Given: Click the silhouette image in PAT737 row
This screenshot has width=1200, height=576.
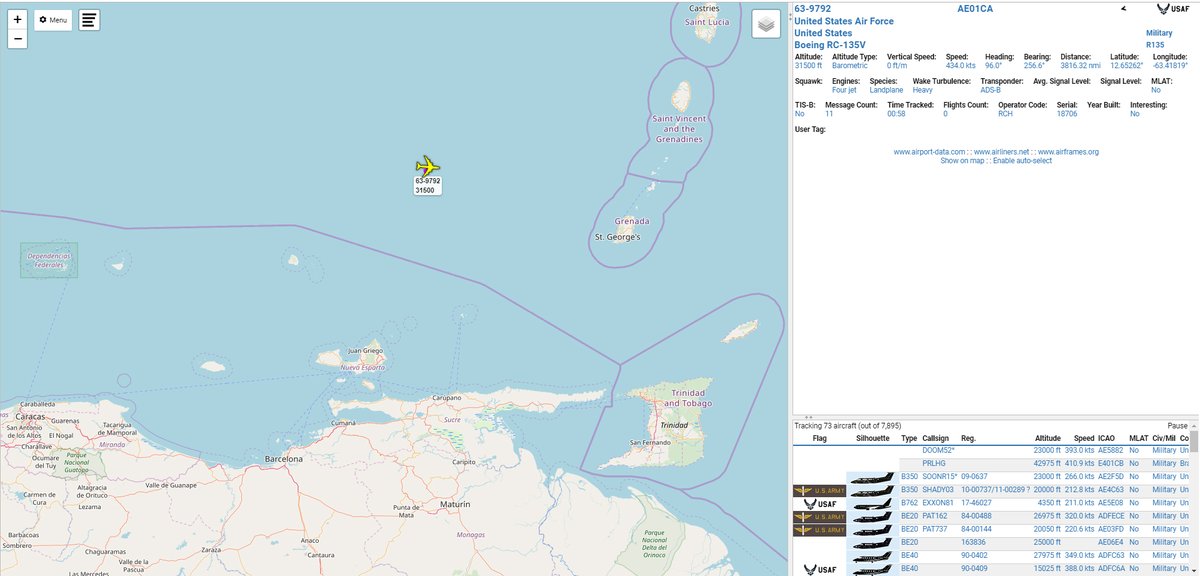Looking at the screenshot, I should [871, 530].
